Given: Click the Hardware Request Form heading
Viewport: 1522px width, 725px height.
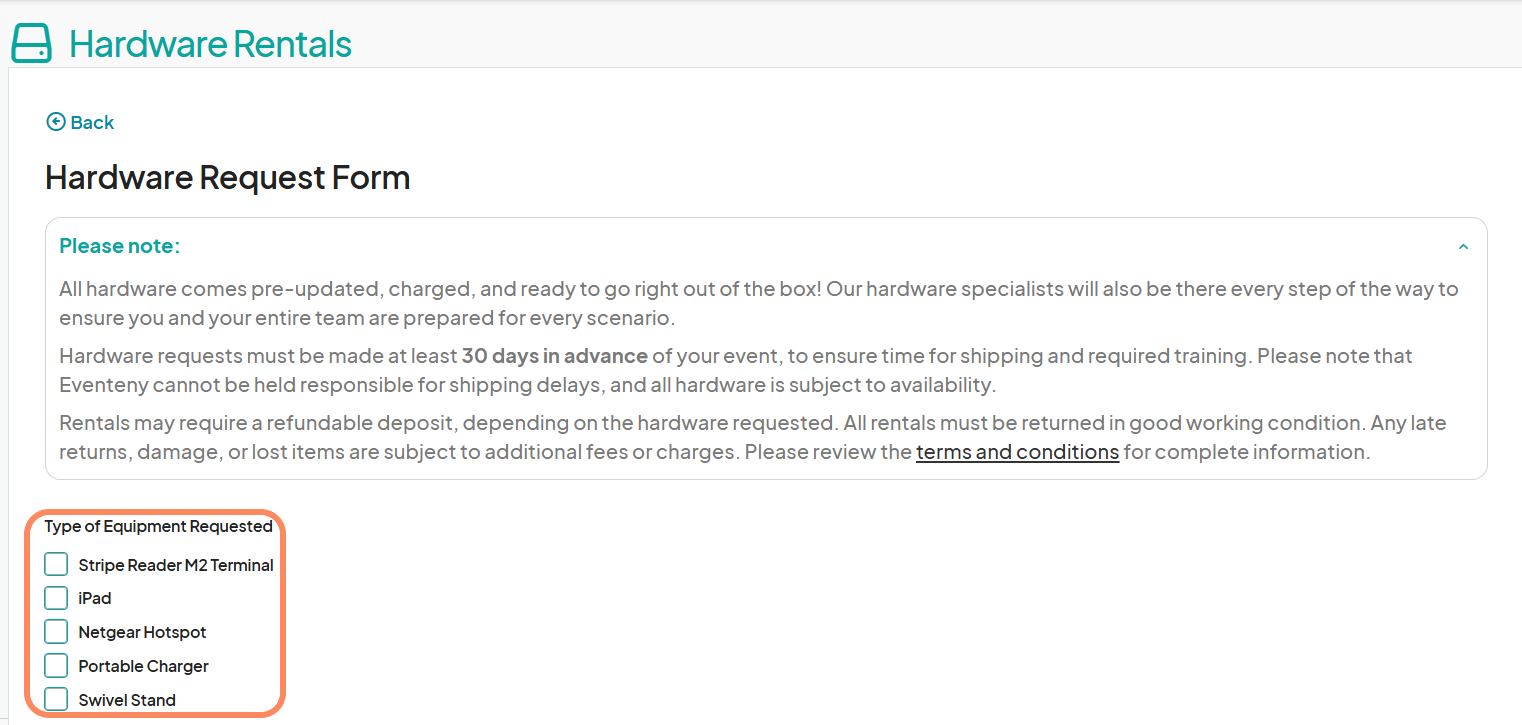Looking at the screenshot, I should (x=228, y=178).
